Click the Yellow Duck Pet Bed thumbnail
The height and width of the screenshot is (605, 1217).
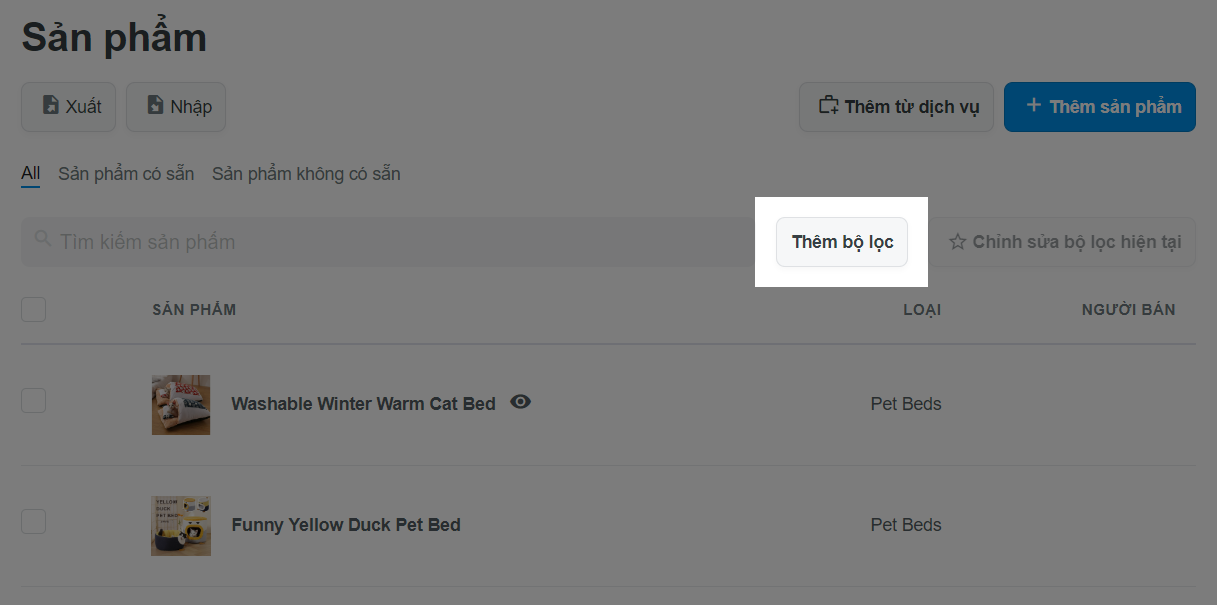click(181, 525)
